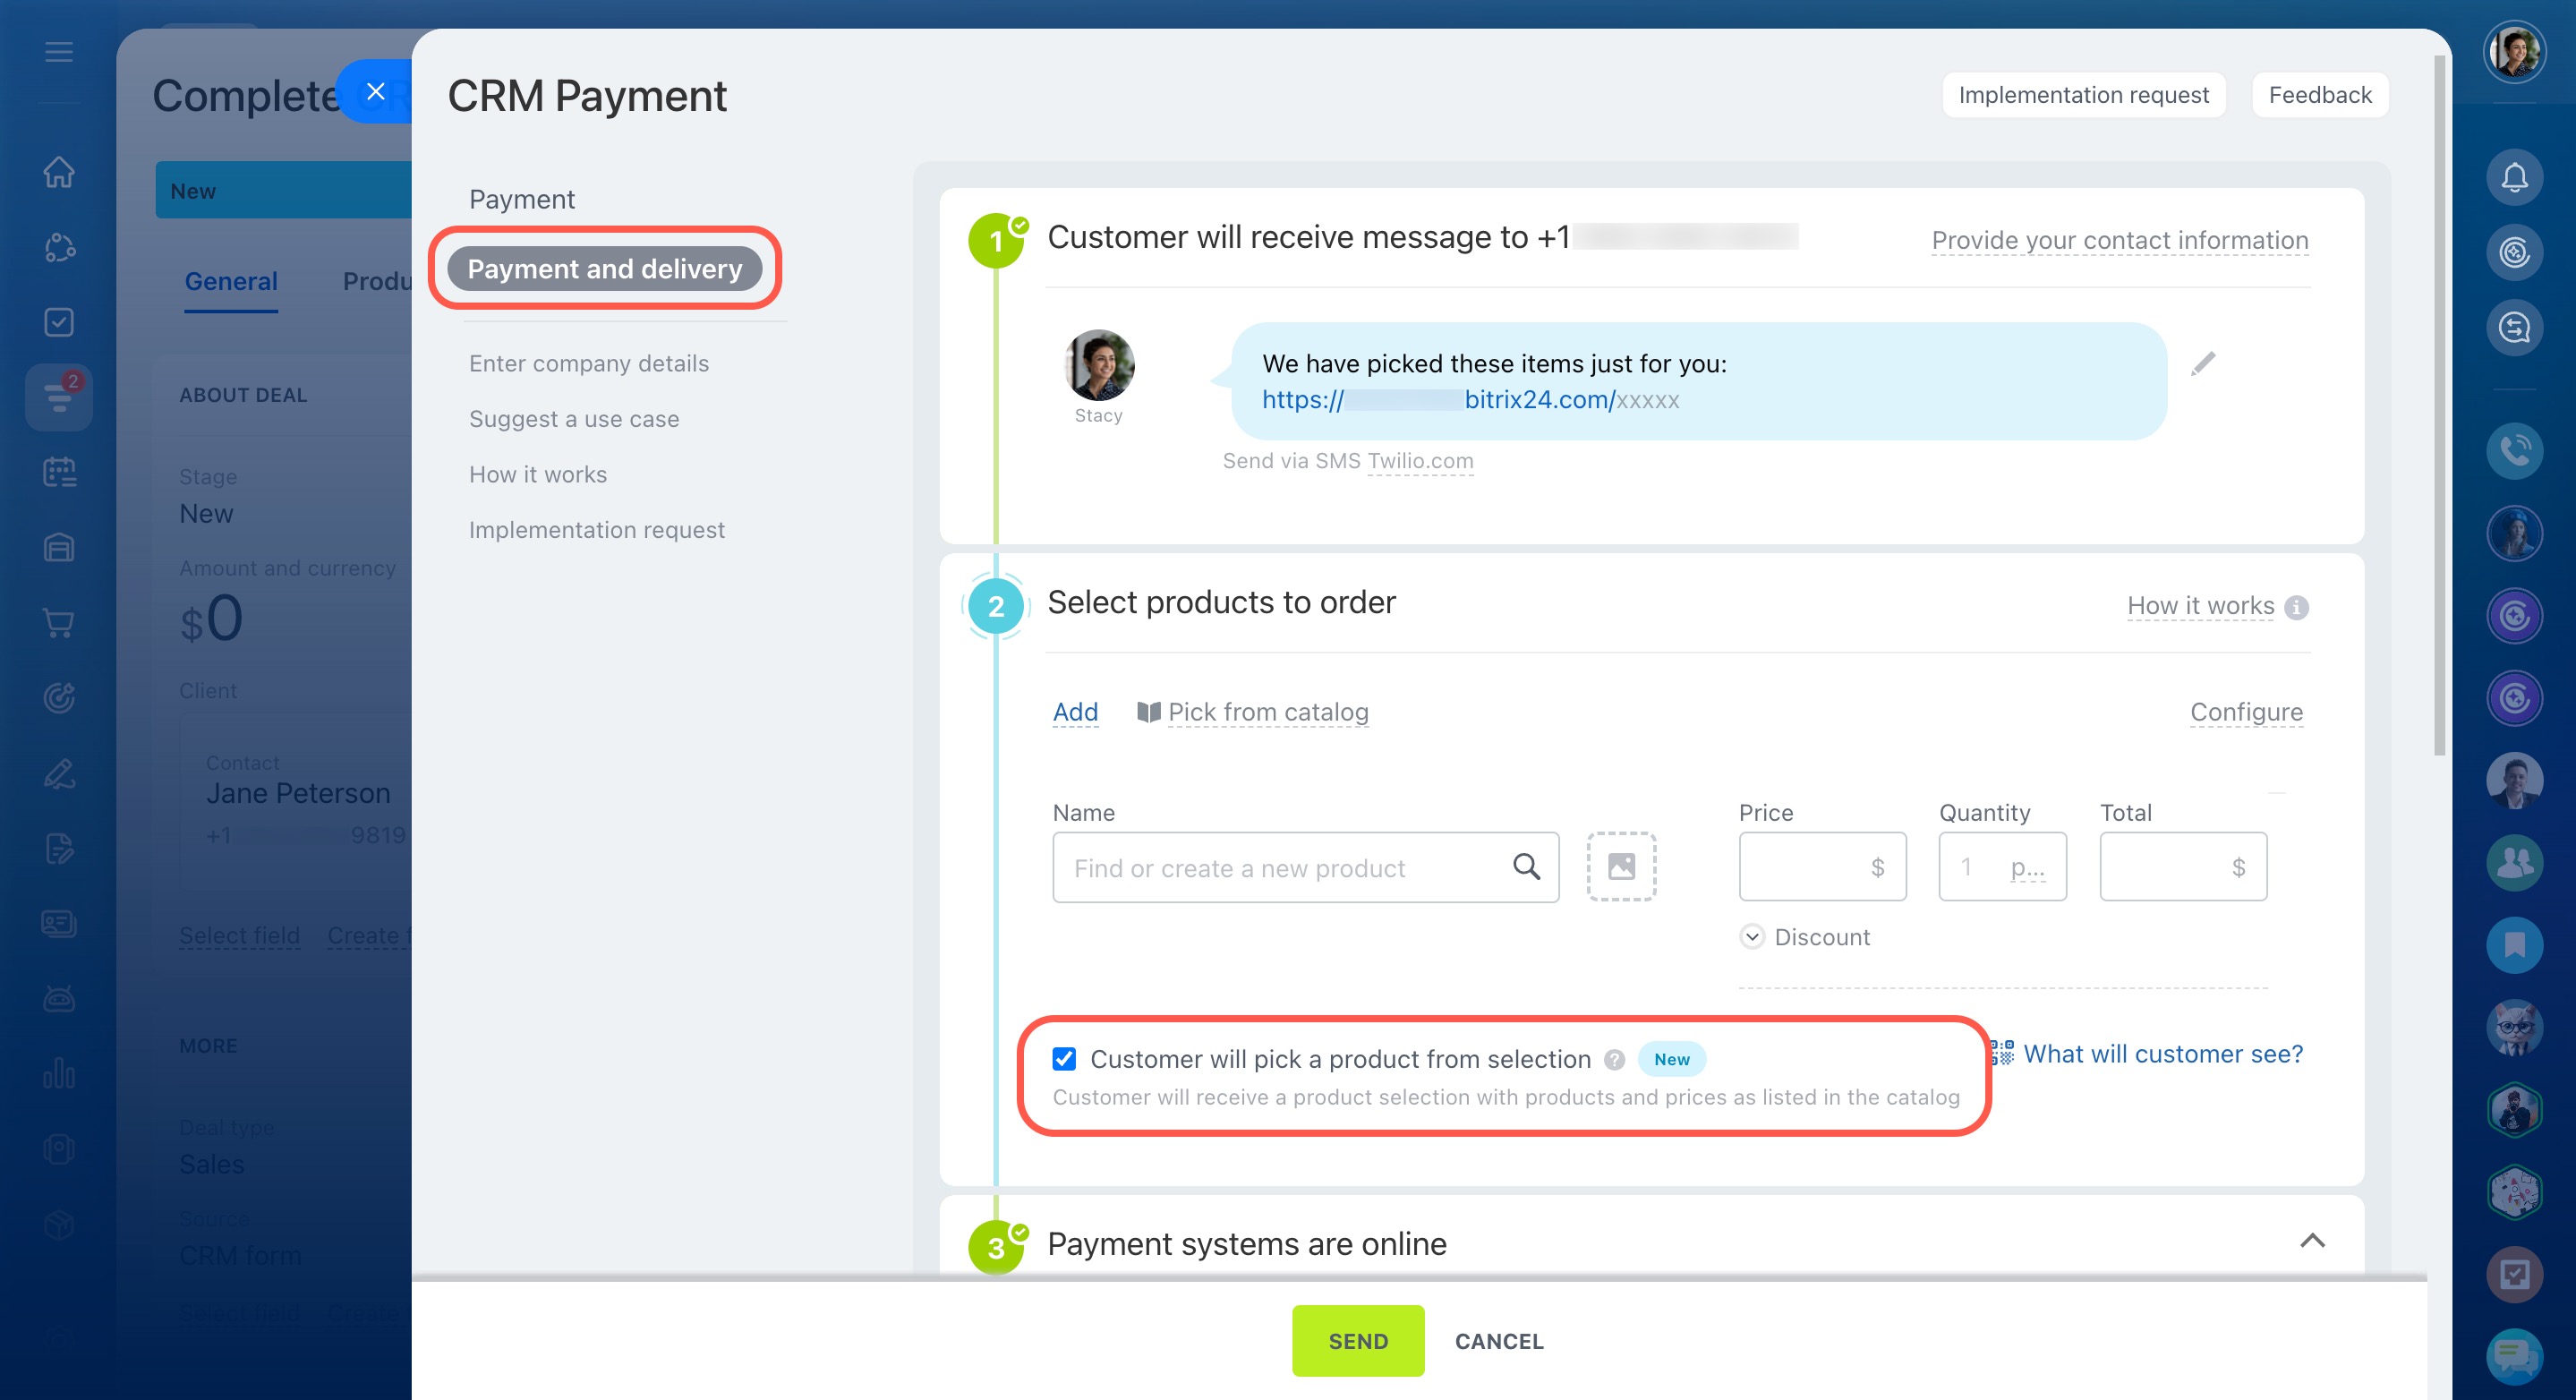Image resolution: width=2576 pixels, height=1400 pixels.
Task: Open Enter company details menu item
Action: (589, 363)
